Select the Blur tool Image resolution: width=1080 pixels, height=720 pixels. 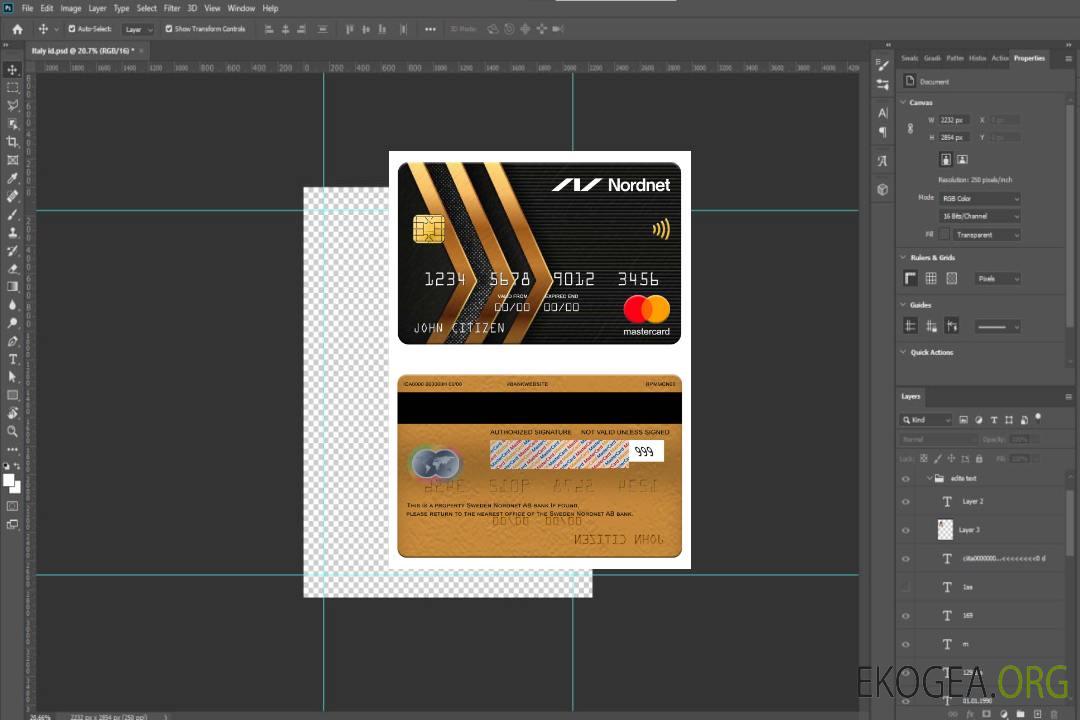[x=12, y=305]
